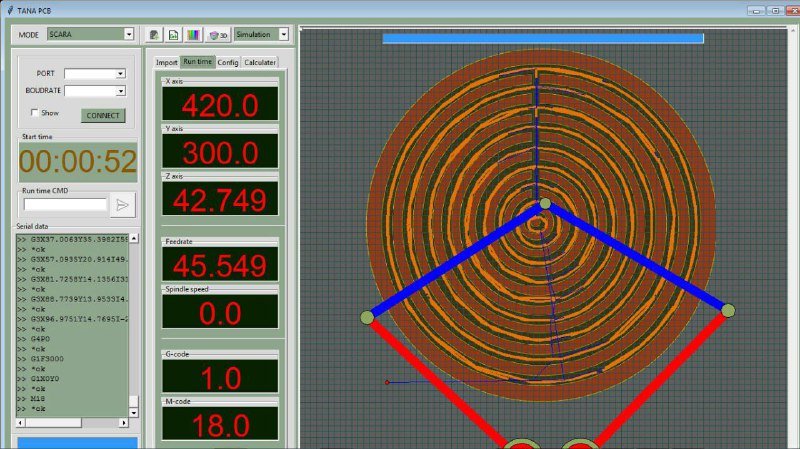
Task: Click the CONNECT button
Action: point(103,115)
